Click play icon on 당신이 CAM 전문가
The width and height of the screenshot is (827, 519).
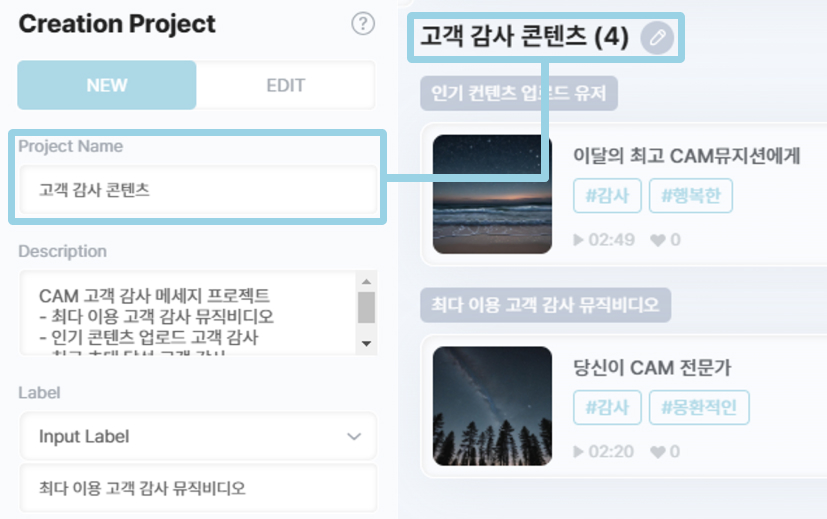[x=578, y=451]
